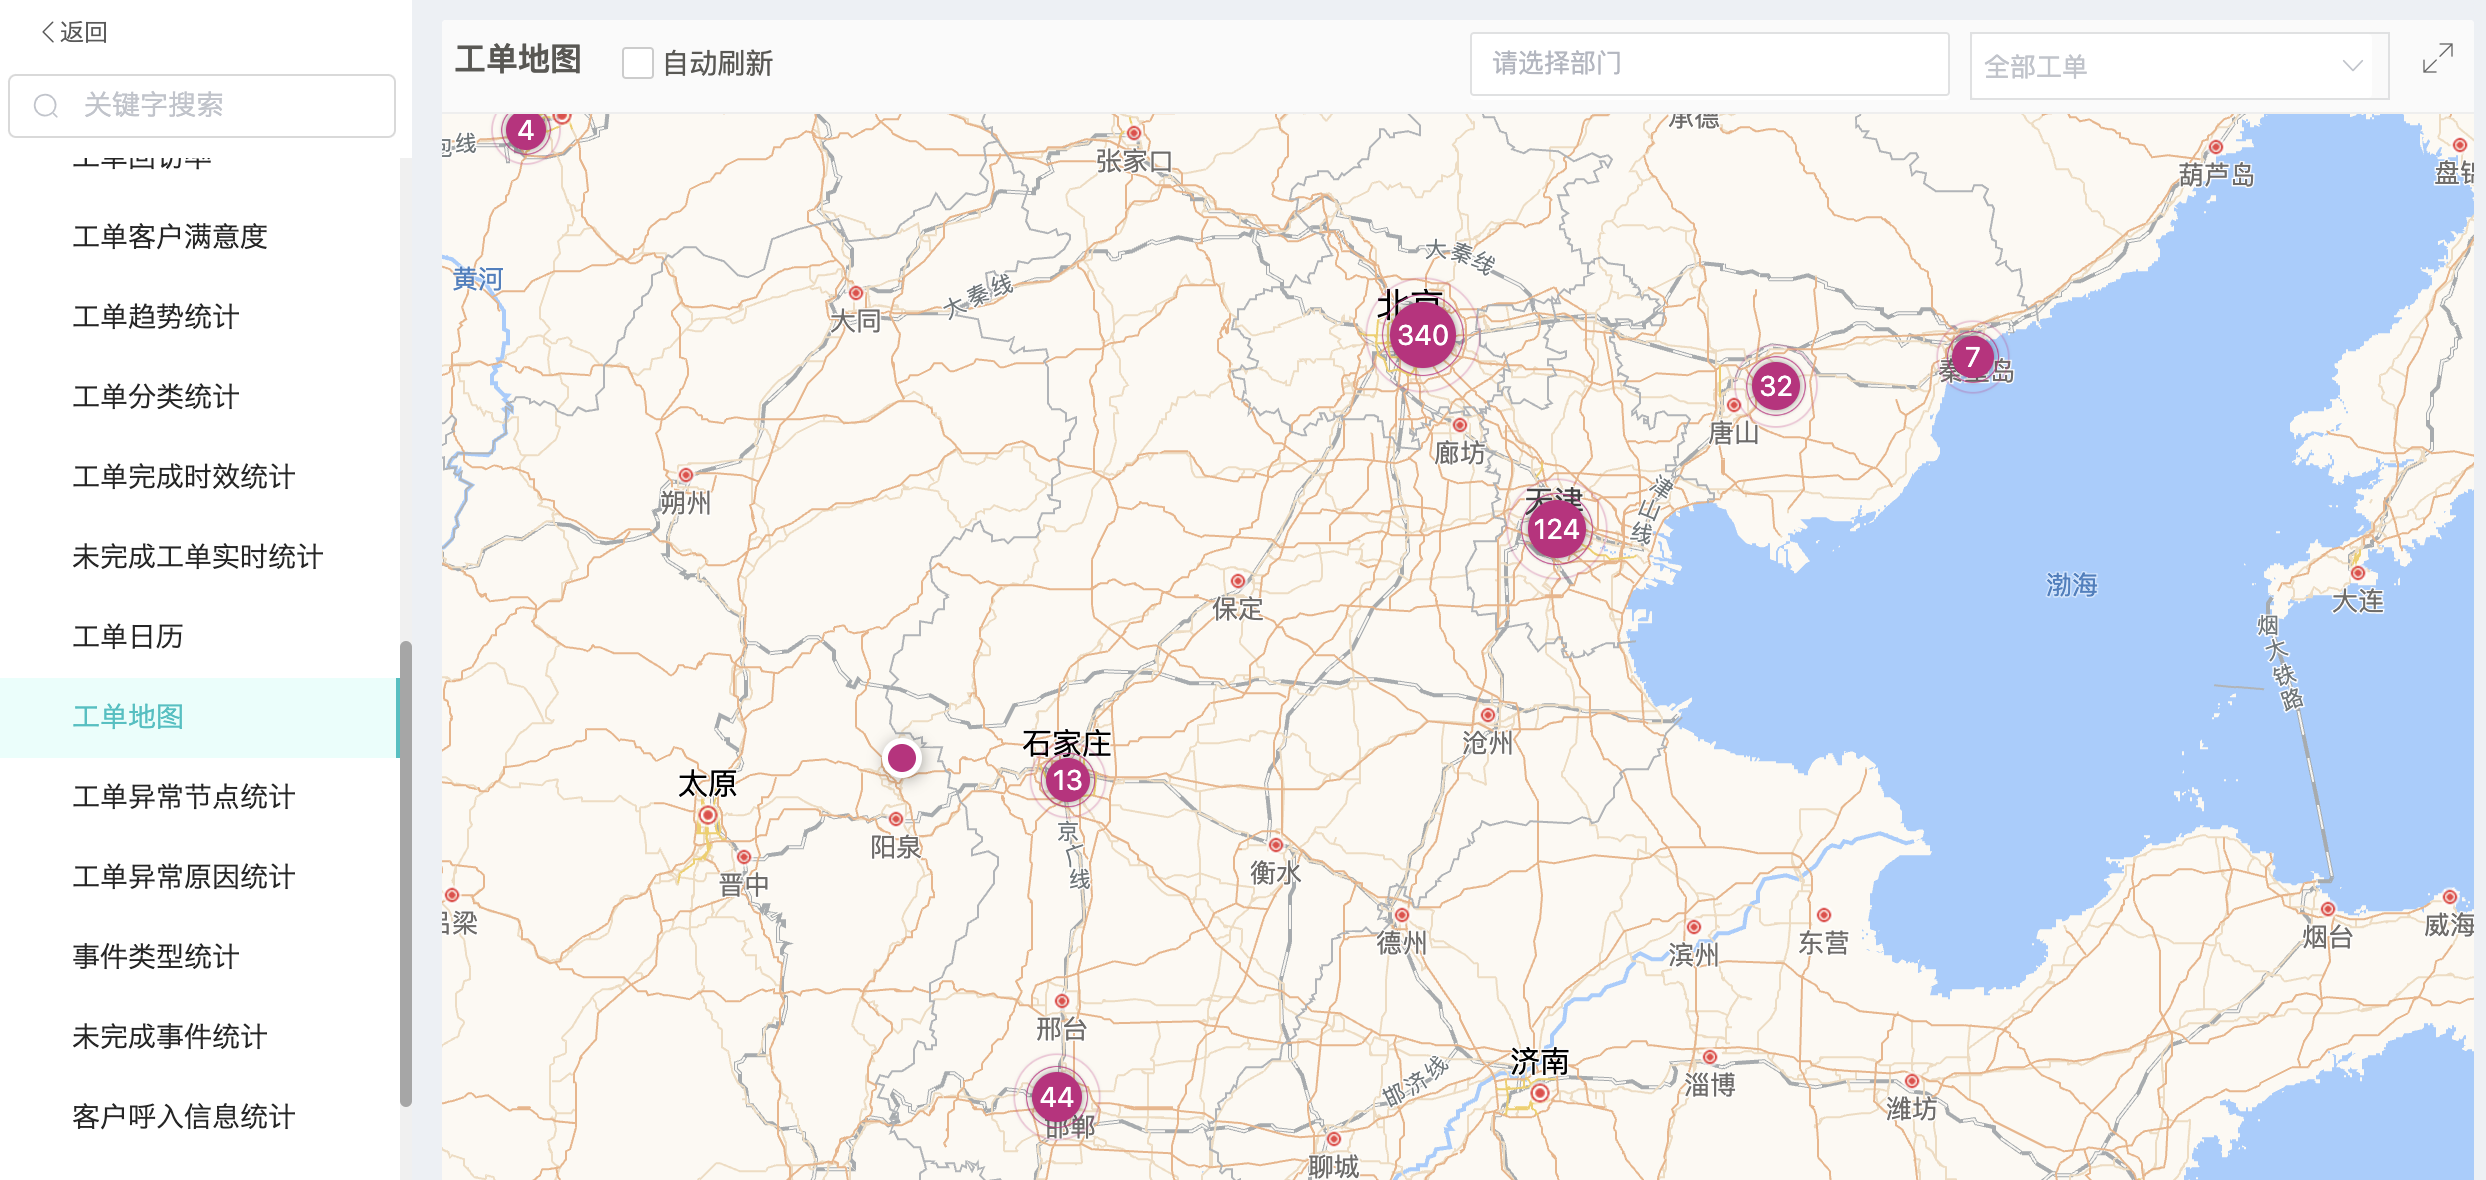
Task: Click the back arrow icon
Action: [46, 32]
